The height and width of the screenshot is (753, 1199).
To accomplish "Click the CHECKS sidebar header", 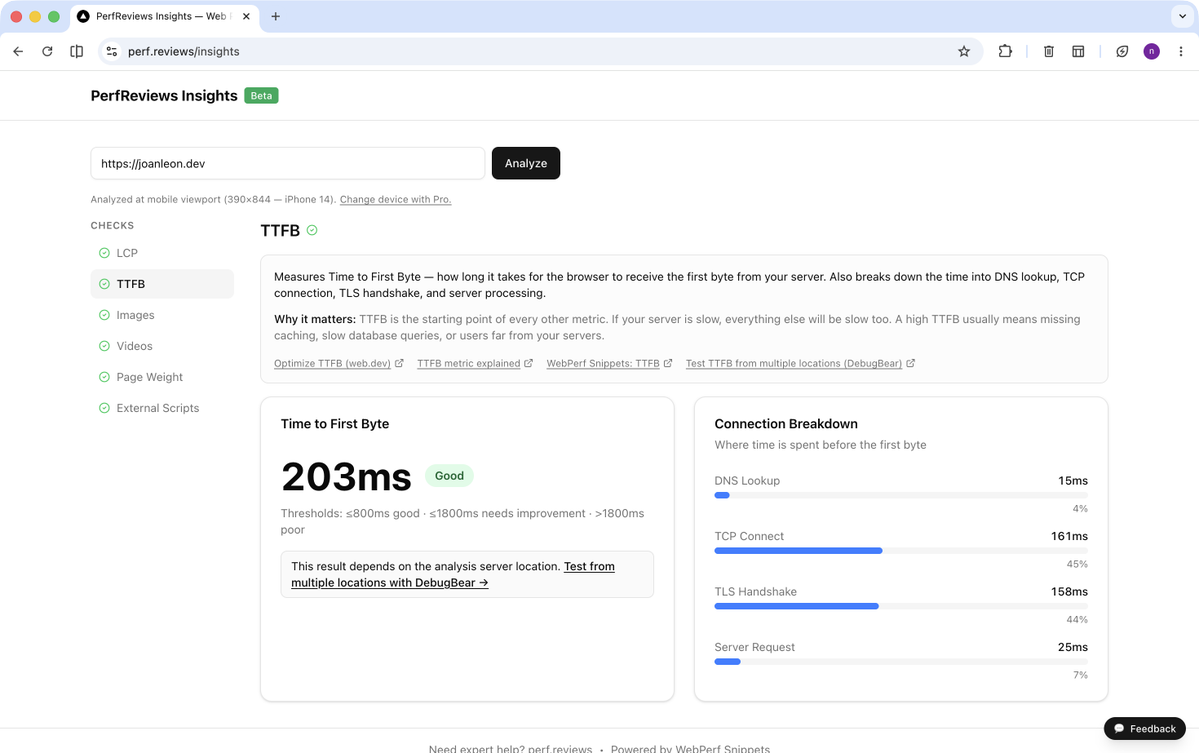I will [112, 226].
